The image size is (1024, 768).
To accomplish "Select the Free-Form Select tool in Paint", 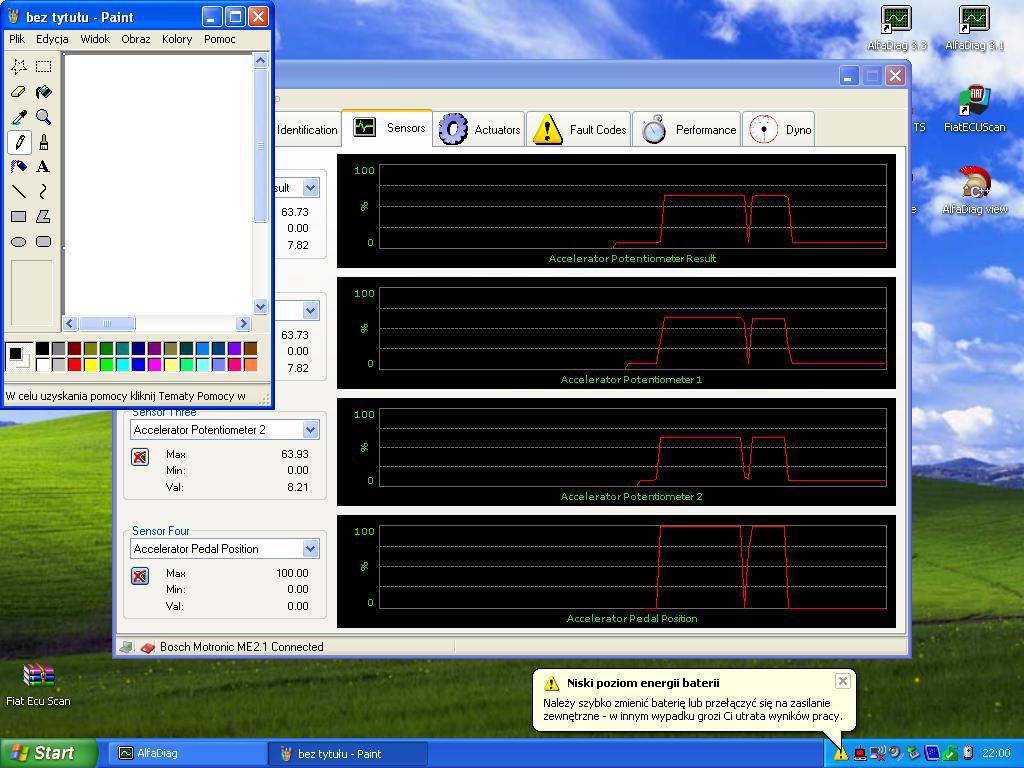I will 19,66.
